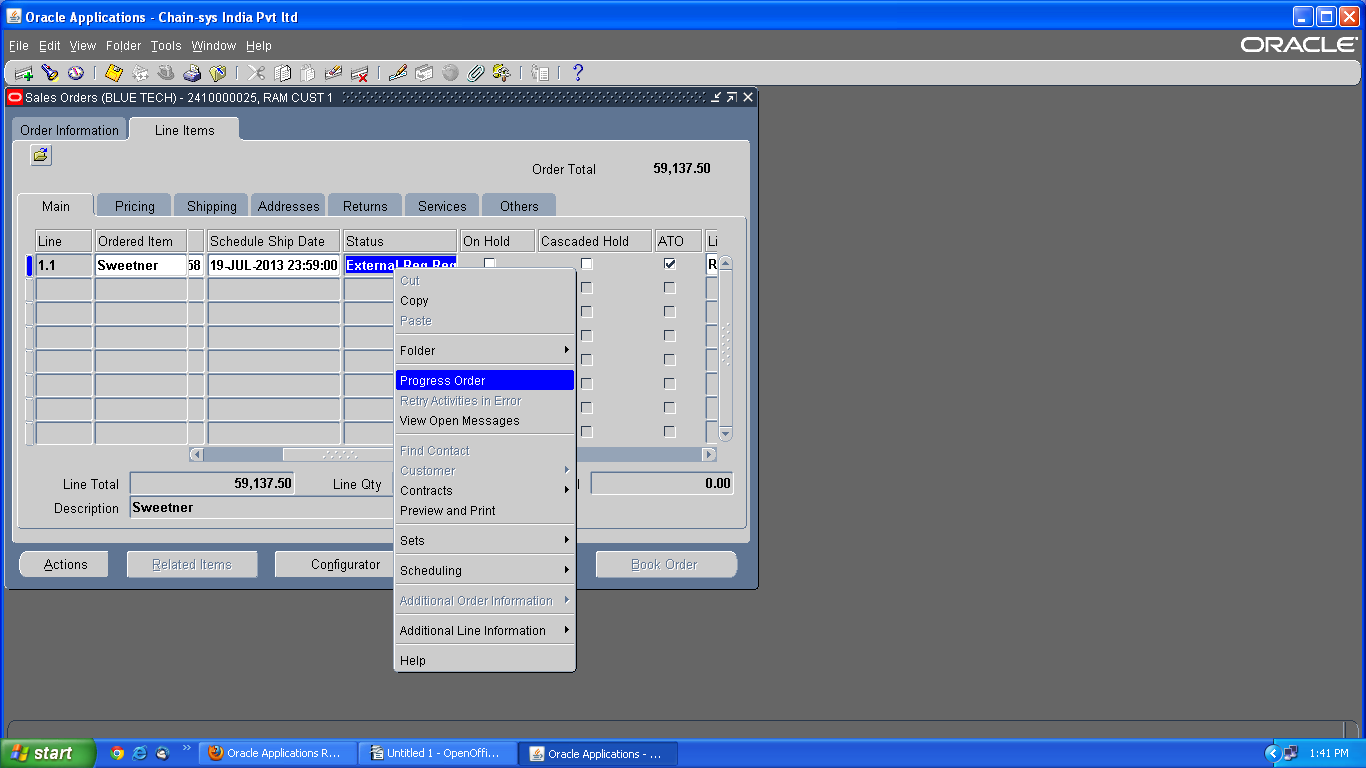The height and width of the screenshot is (768, 1366).
Task: Save using the yellow floppy disk icon
Action: pyautogui.click(x=114, y=73)
